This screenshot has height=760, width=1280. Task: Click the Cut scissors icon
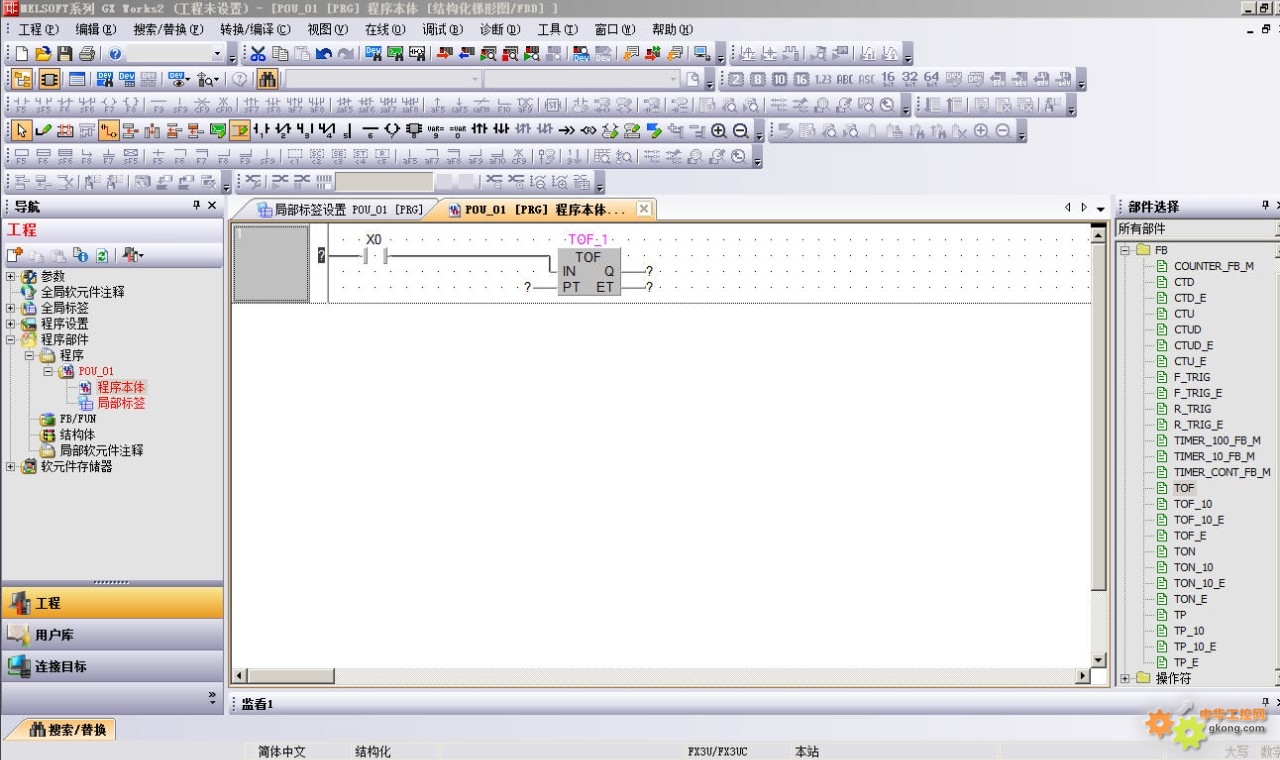(x=258, y=54)
